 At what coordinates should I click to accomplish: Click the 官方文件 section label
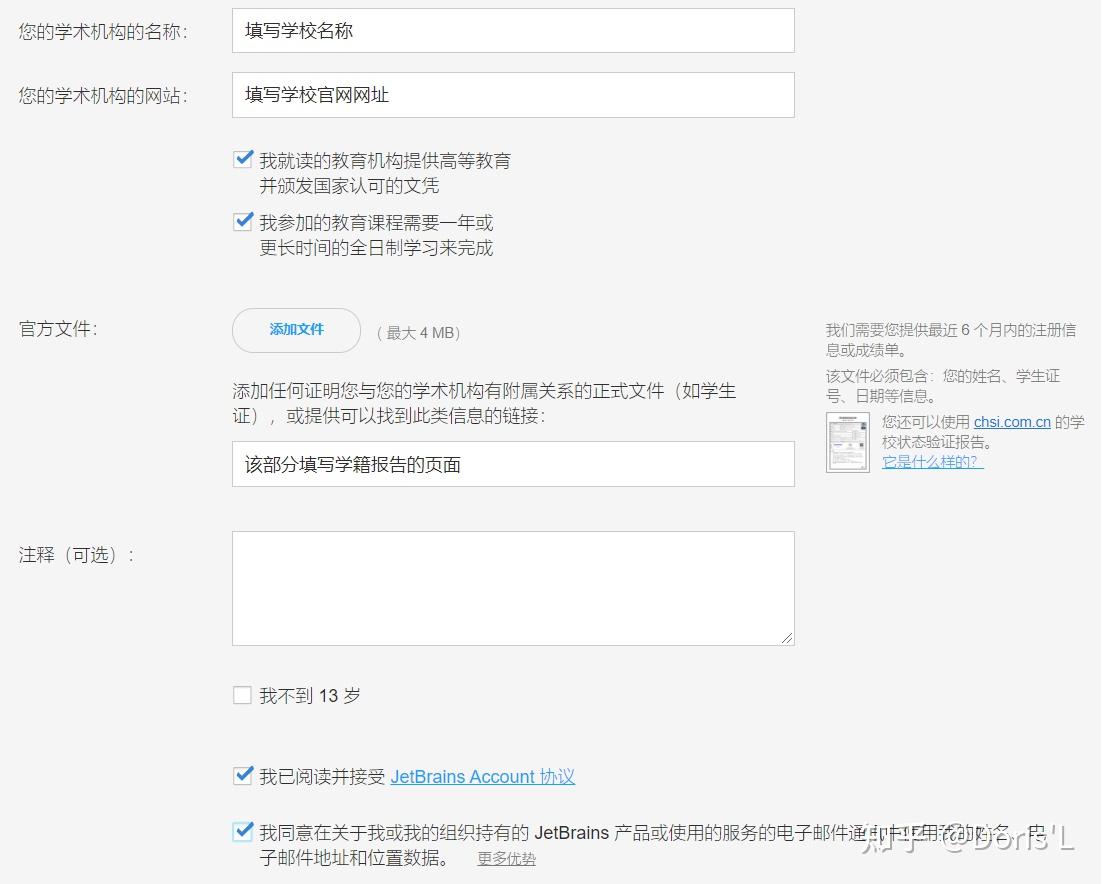pos(57,328)
